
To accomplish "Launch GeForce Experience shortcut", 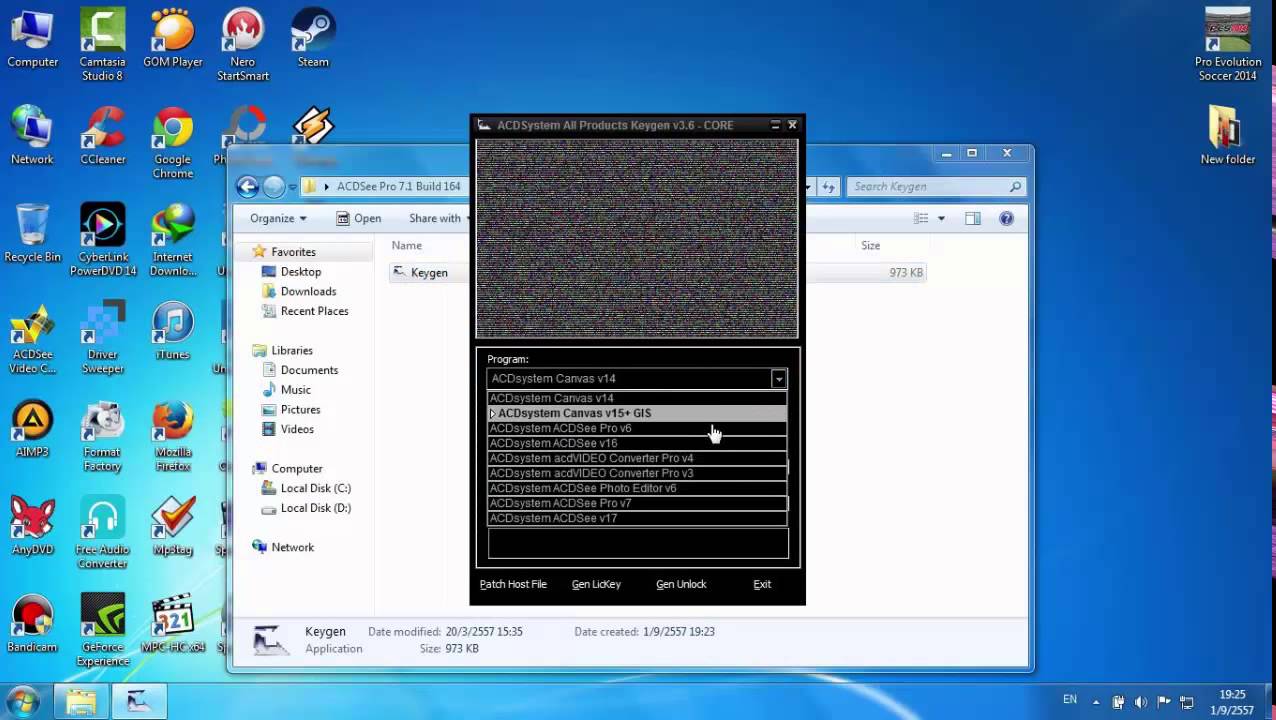I will point(102,631).
